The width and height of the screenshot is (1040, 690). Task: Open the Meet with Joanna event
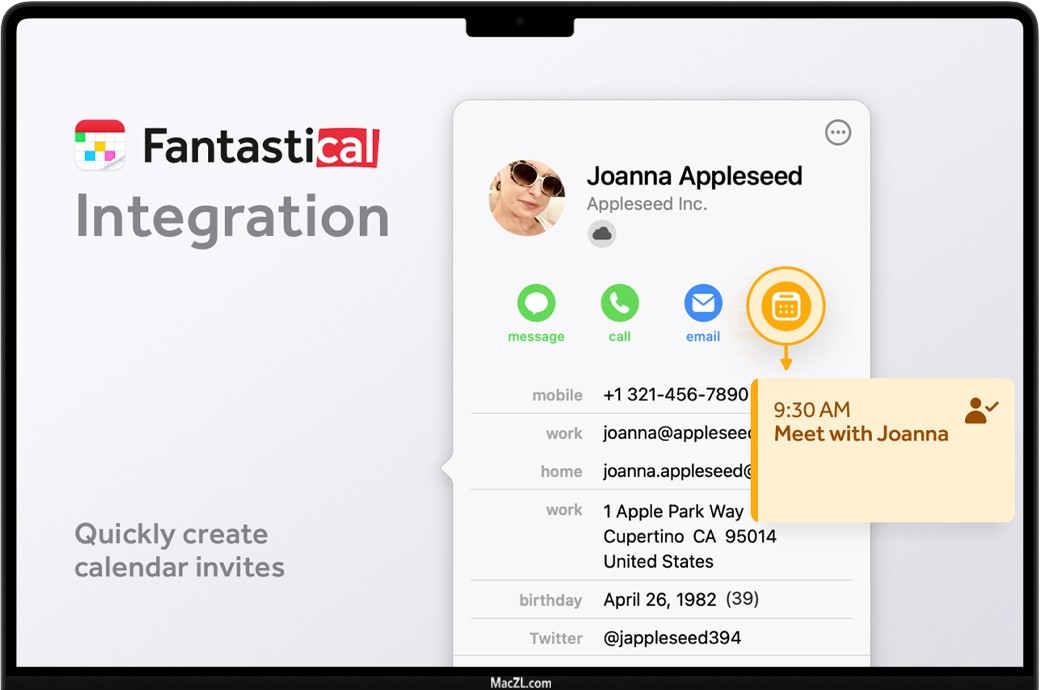[861, 434]
